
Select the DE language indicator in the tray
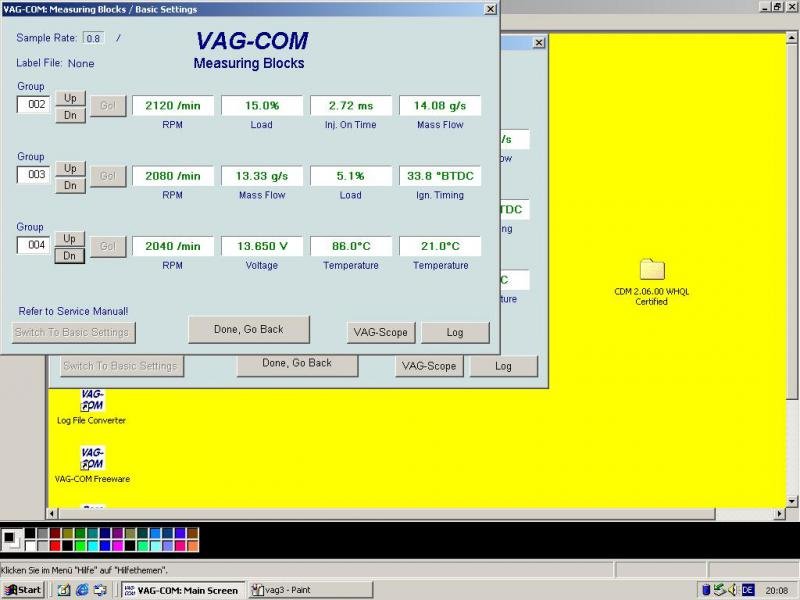click(x=749, y=589)
